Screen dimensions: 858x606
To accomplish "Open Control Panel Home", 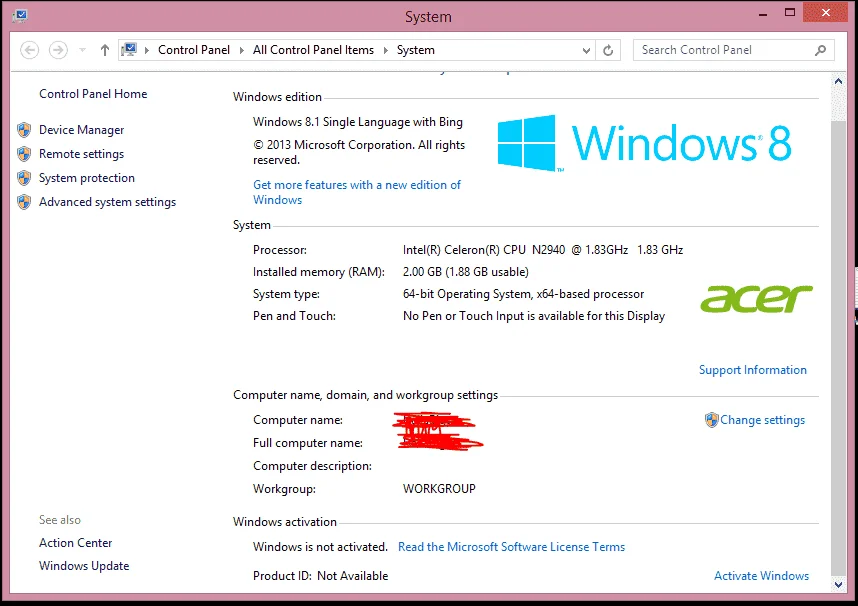I will coord(93,94).
